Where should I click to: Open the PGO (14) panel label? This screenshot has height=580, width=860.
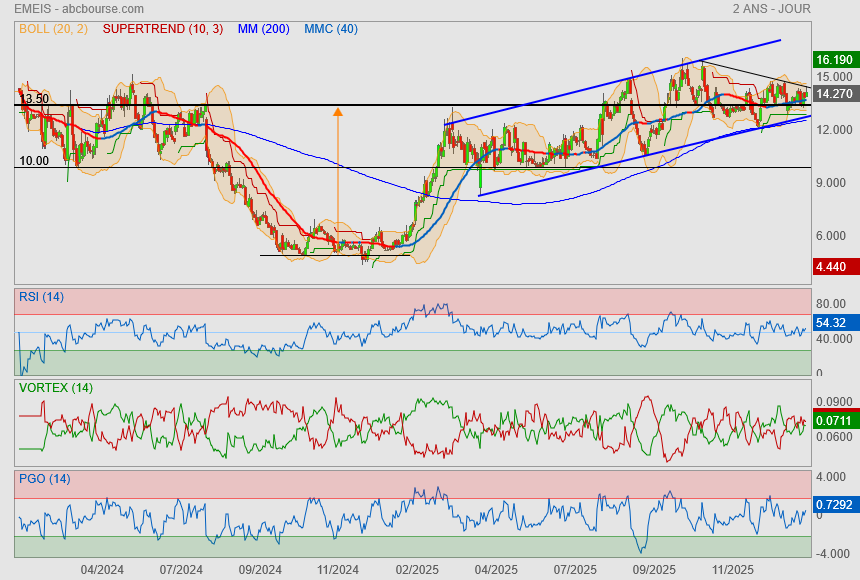click(x=43, y=479)
